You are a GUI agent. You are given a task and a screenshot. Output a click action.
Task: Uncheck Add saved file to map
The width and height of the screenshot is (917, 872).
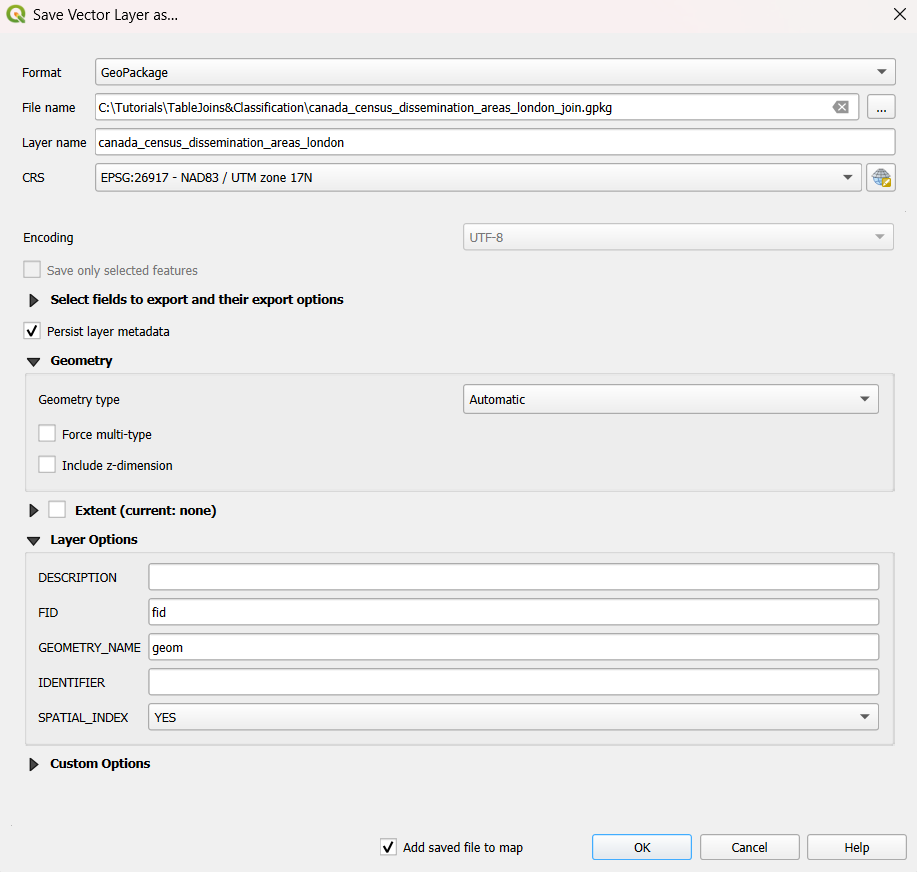tap(388, 846)
